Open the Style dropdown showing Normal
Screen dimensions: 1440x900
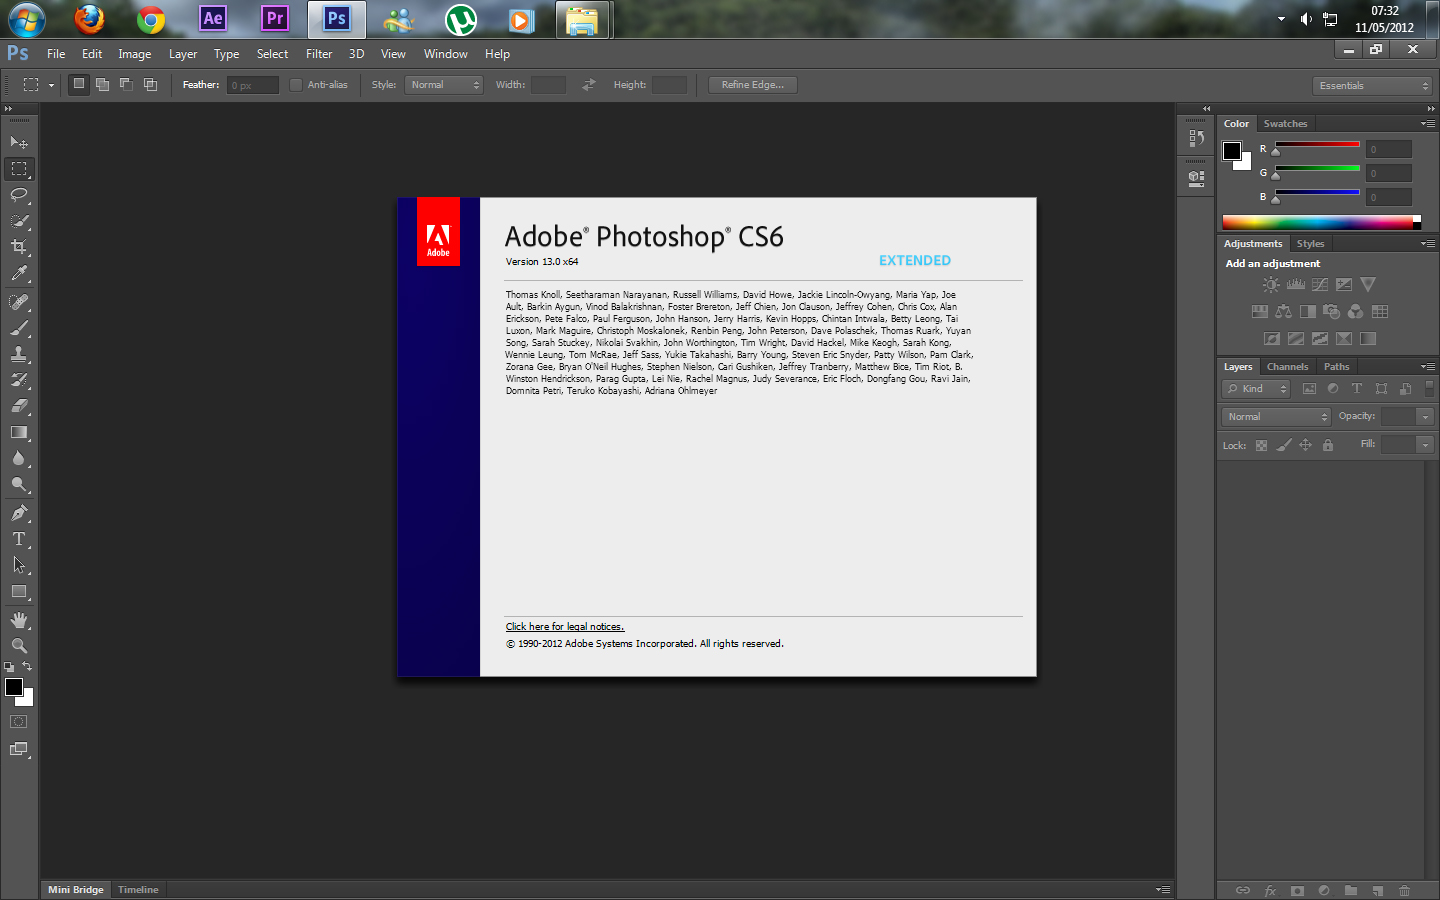point(444,85)
